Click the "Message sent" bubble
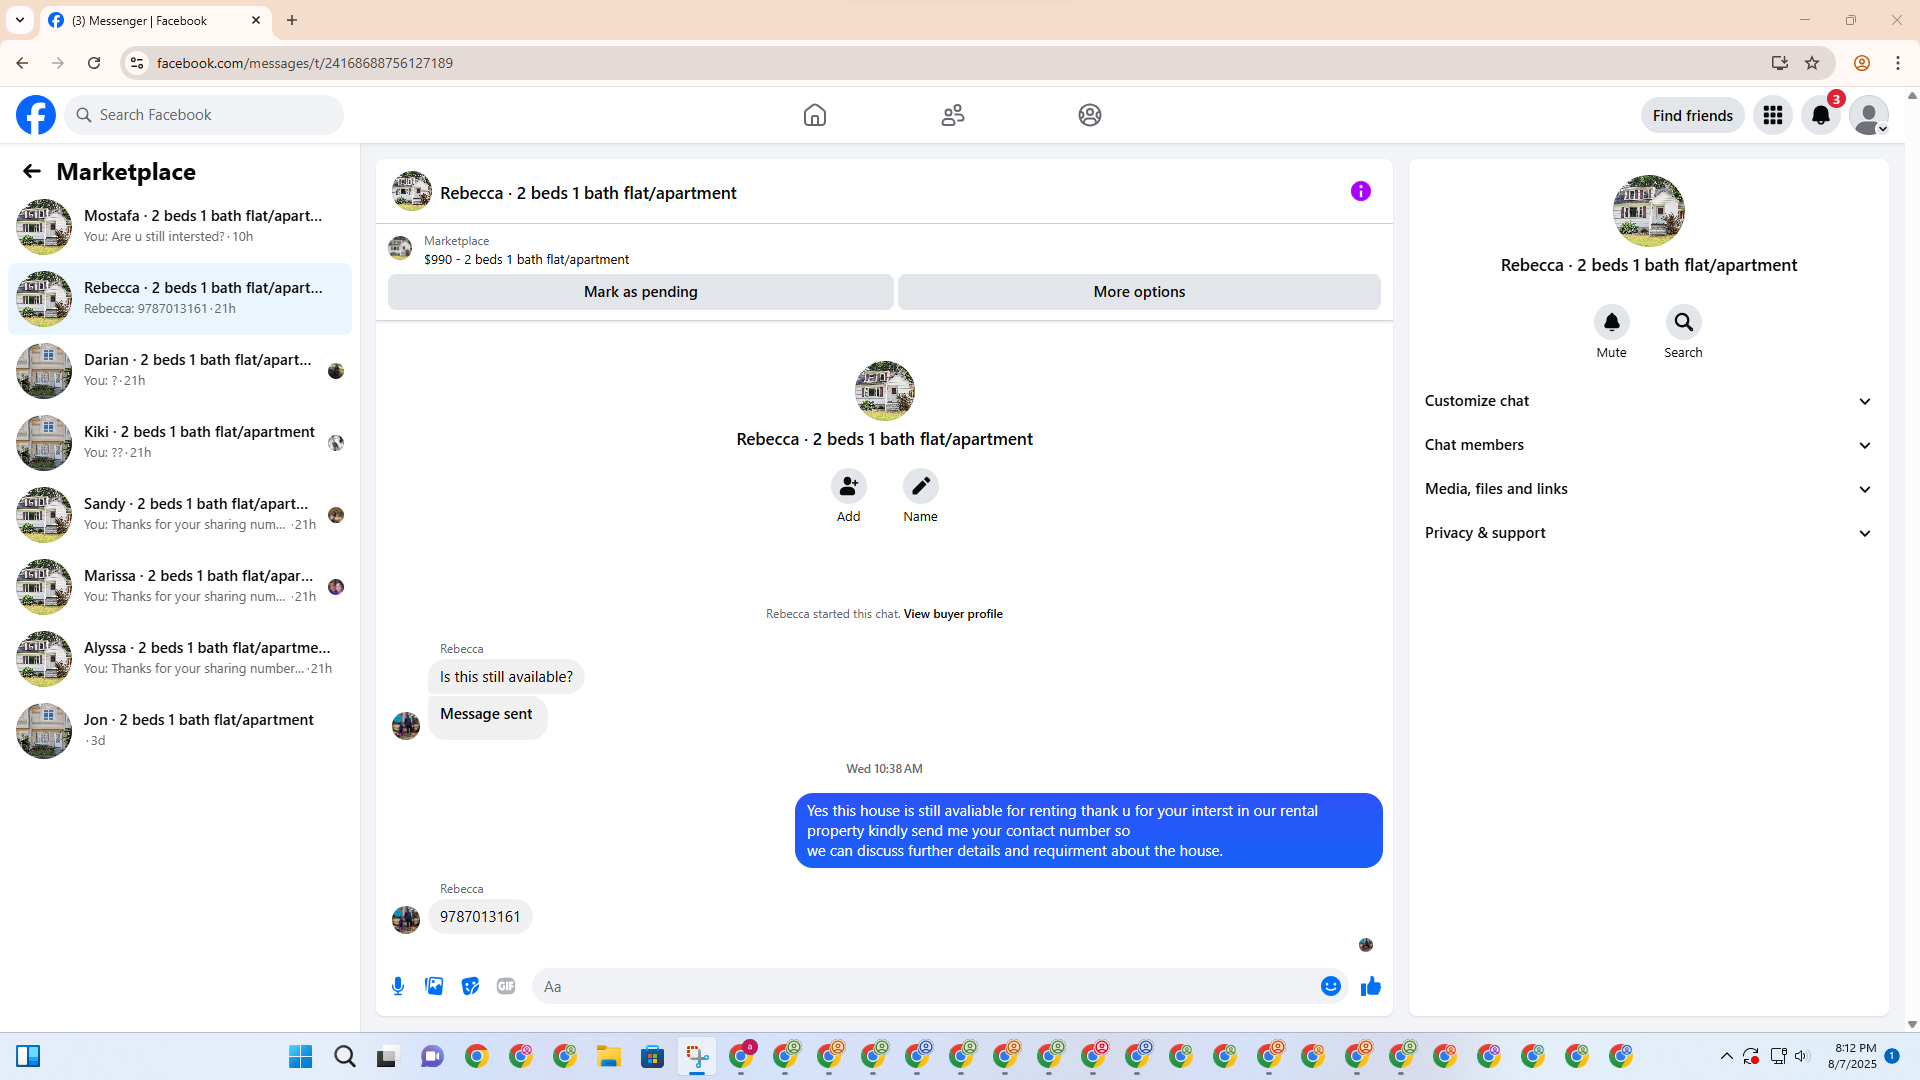The width and height of the screenshot is (1920, 1080). [487, 716]
